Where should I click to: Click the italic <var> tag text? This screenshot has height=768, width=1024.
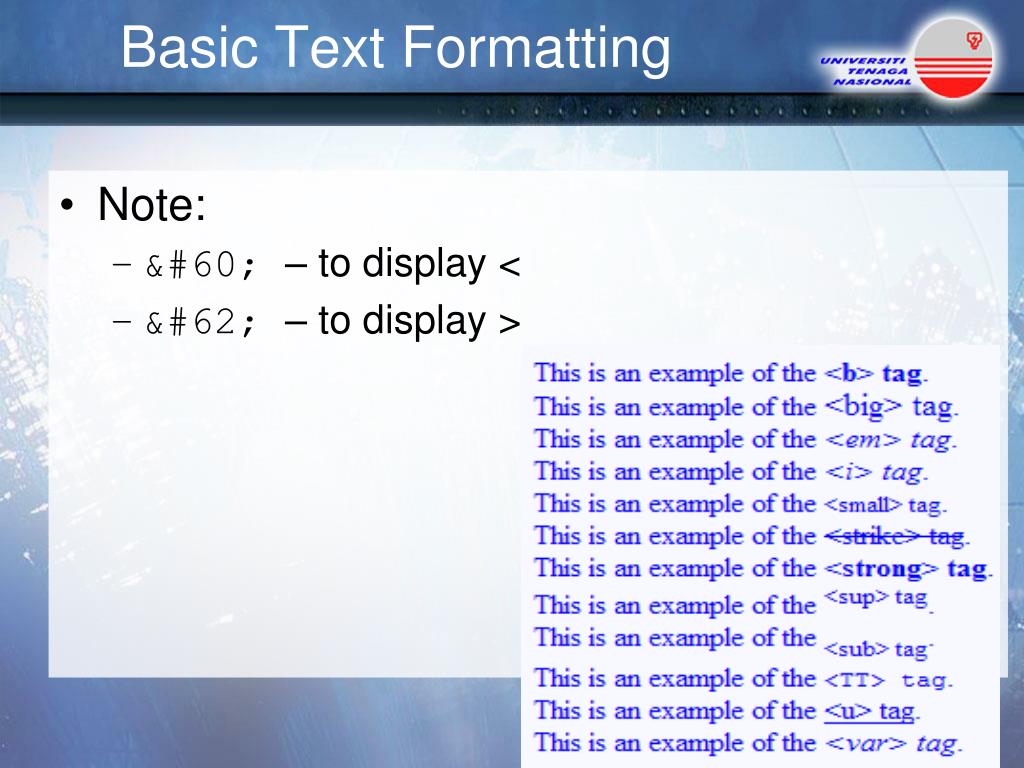[891, 743]
